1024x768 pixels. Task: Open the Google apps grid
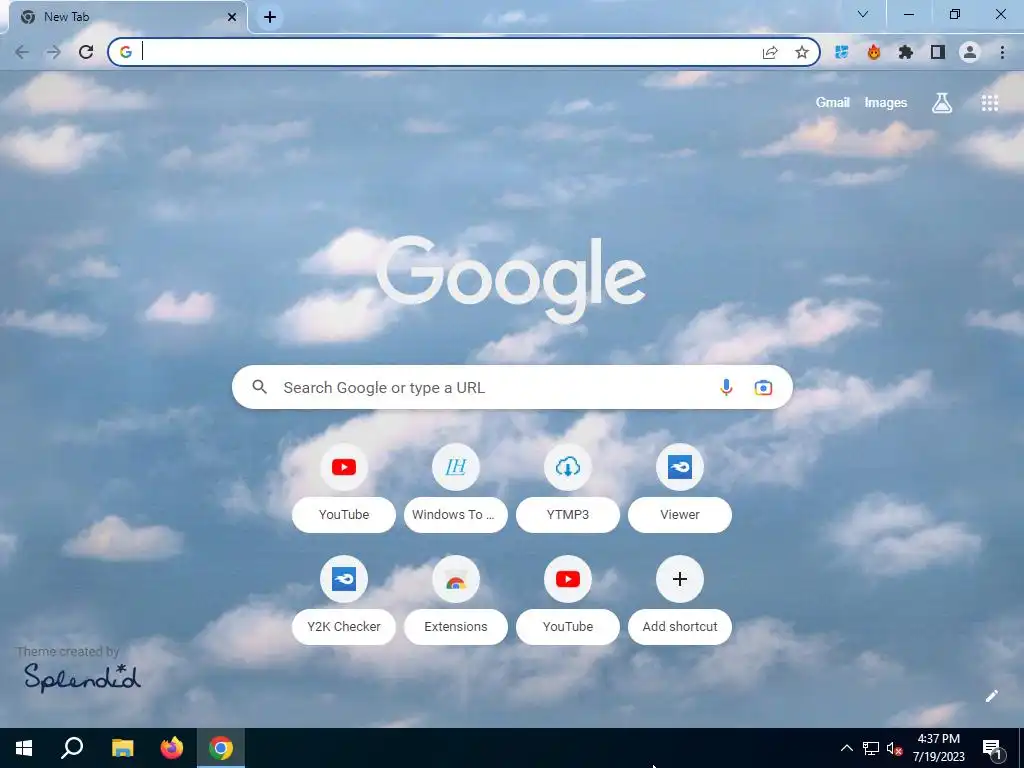click(x=989, y=103)
